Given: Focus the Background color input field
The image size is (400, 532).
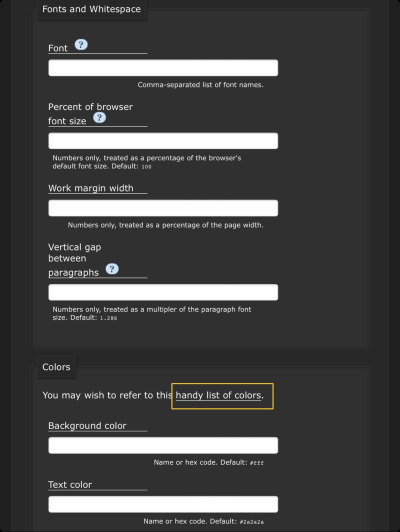Looking at the screenshot, I should [163, 445].
